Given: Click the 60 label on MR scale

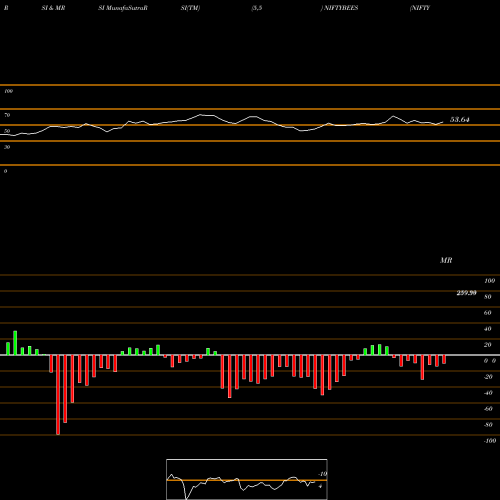Looking at the screenshot, I should coord(488,313).
